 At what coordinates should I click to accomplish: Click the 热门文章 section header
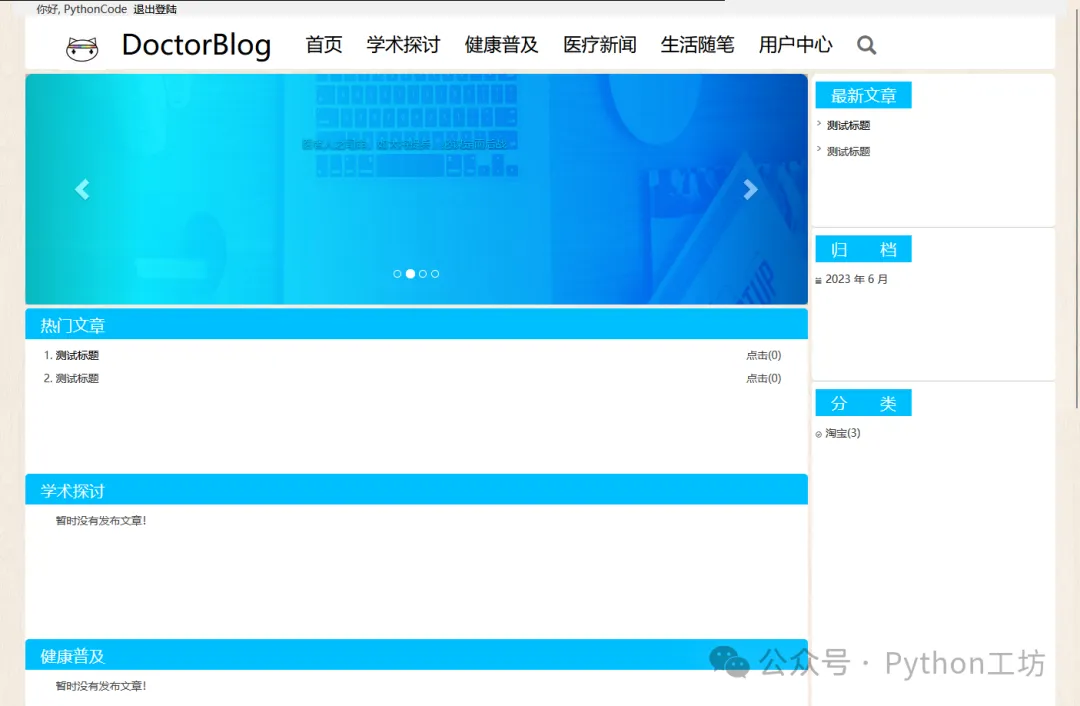[417, 324]
